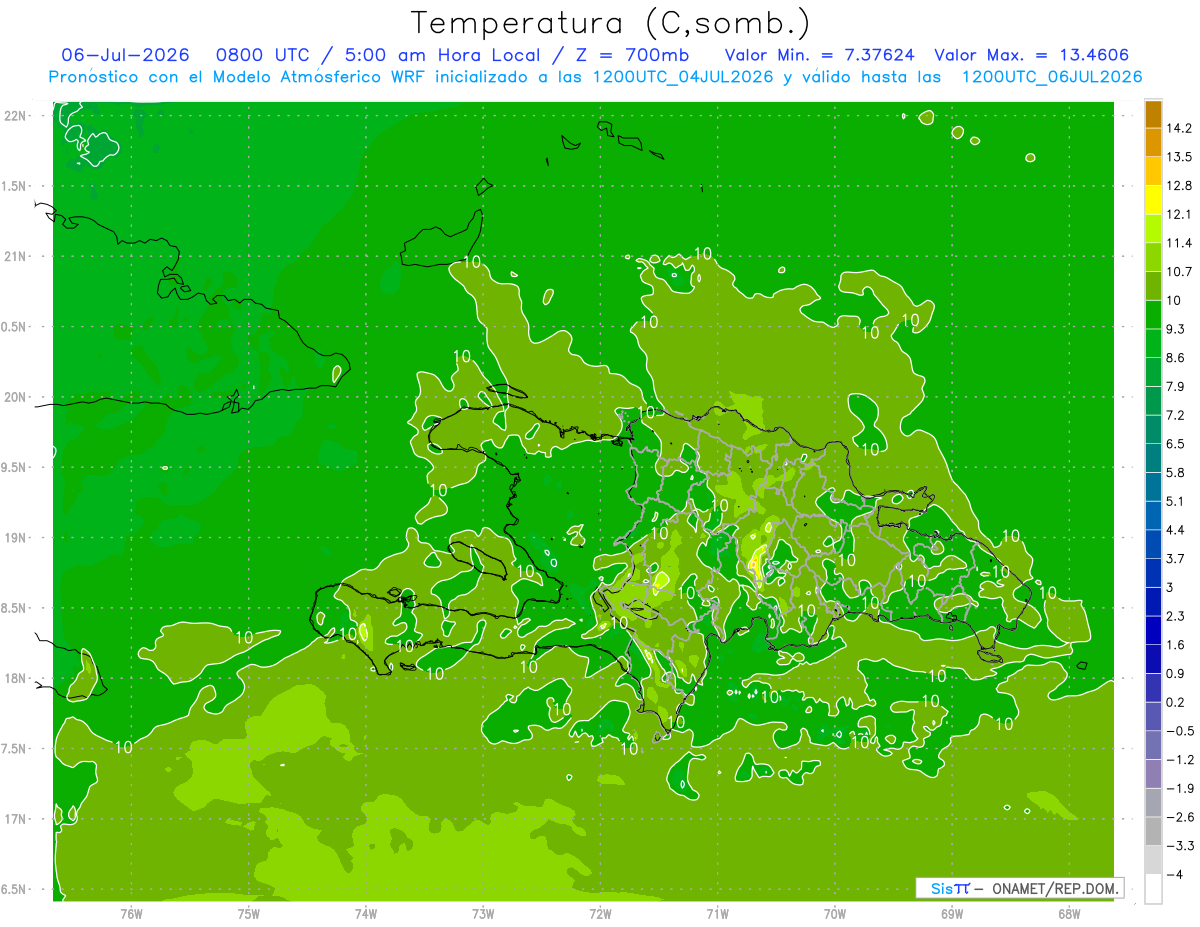
Task: Click the '10.7' colorbar label
Action: tap(1179, 272)
